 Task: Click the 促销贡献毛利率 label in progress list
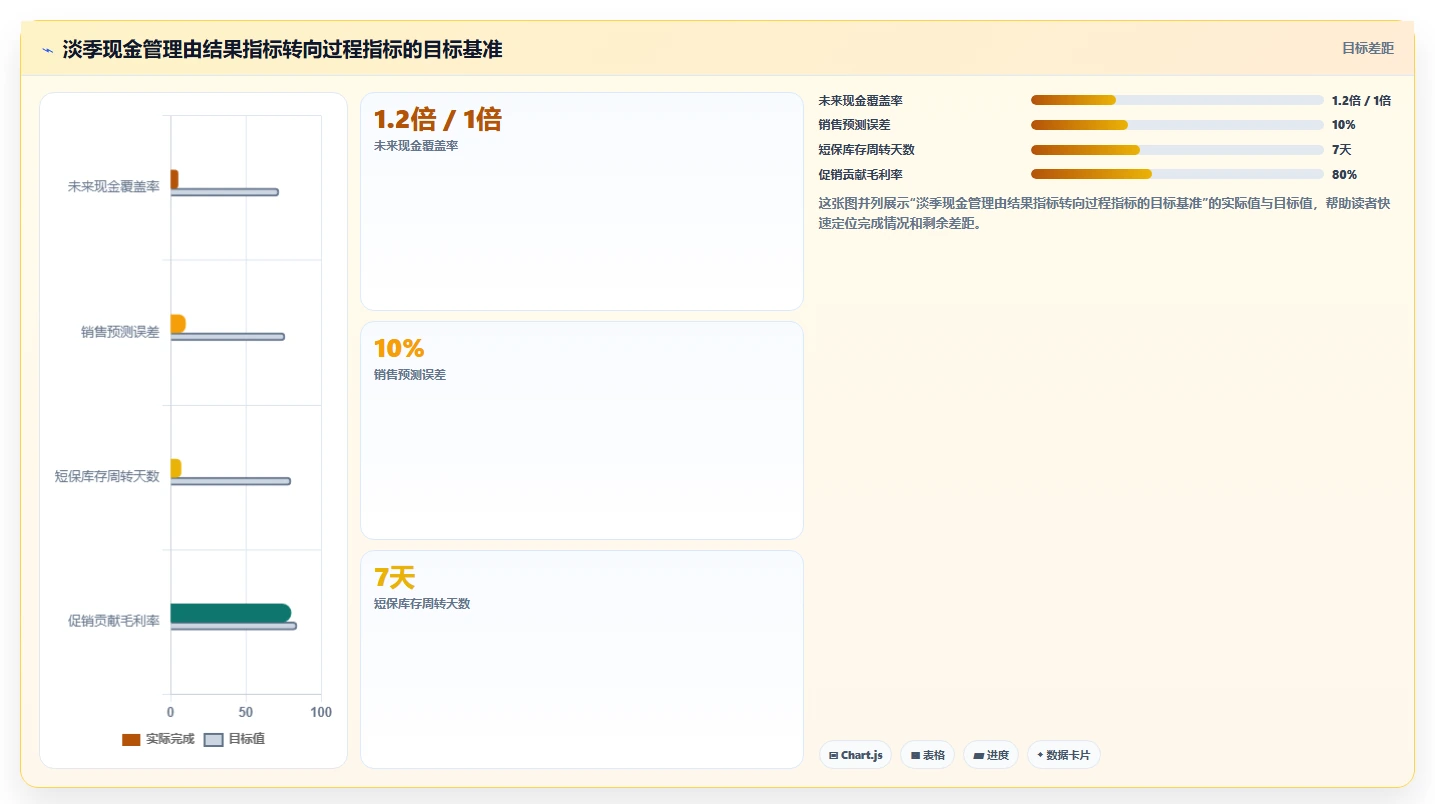pyautogui.click(x=861, y=175)
